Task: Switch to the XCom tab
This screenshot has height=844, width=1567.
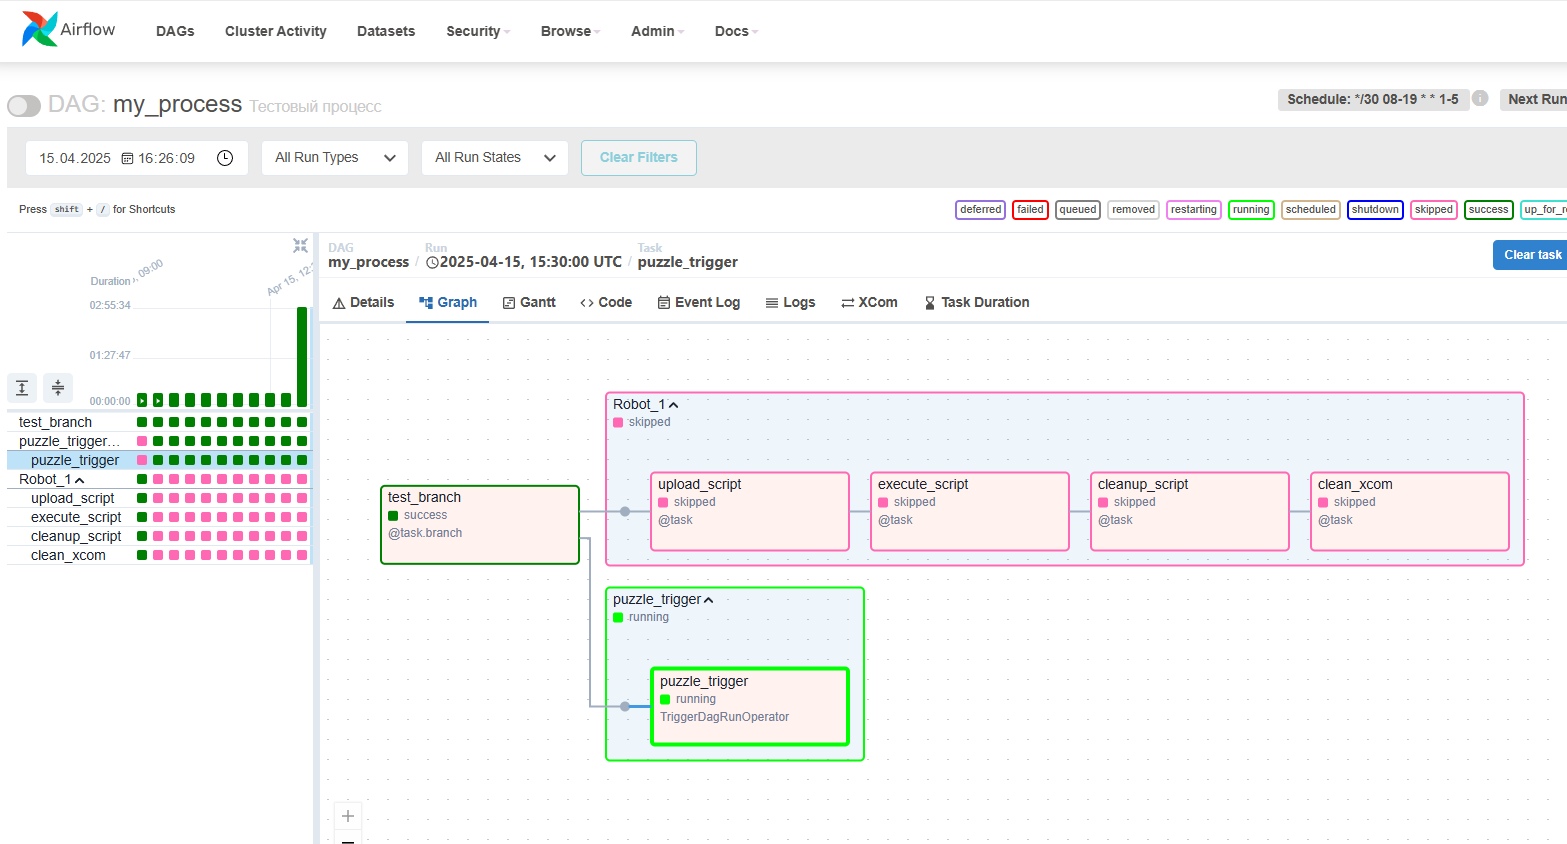Action: [x=869, y=302]
